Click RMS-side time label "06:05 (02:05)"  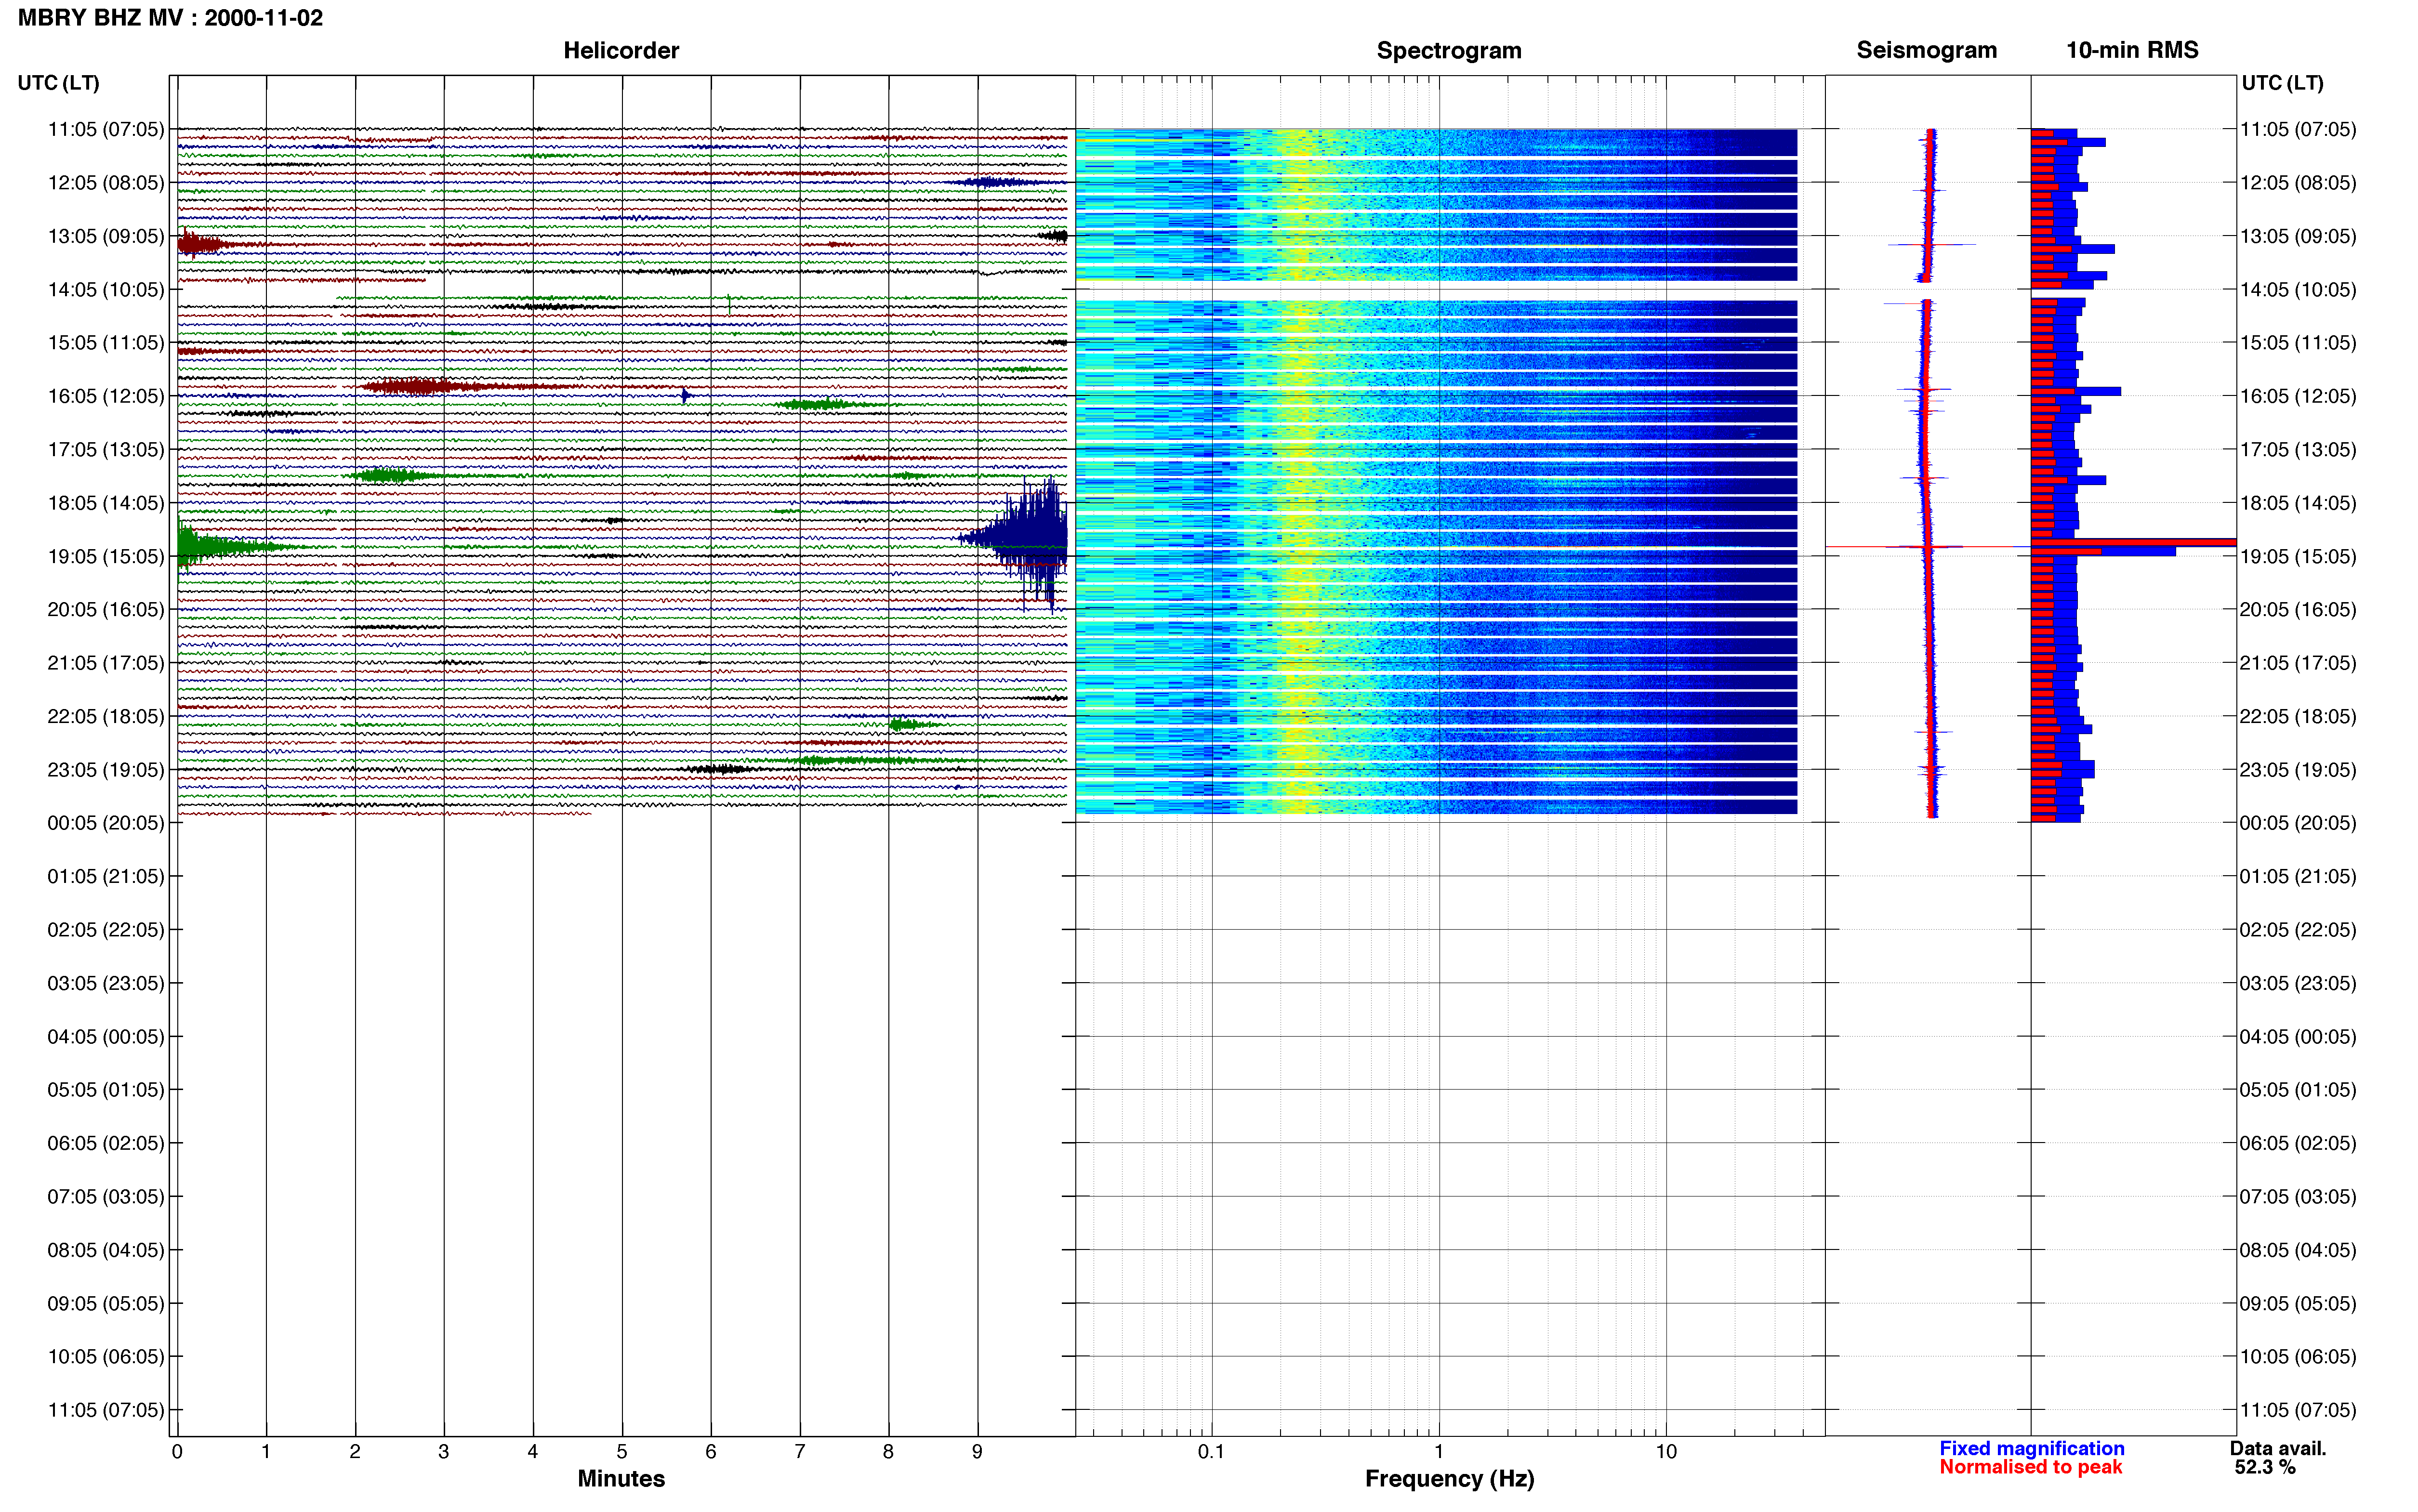tap(2298, 1143)
